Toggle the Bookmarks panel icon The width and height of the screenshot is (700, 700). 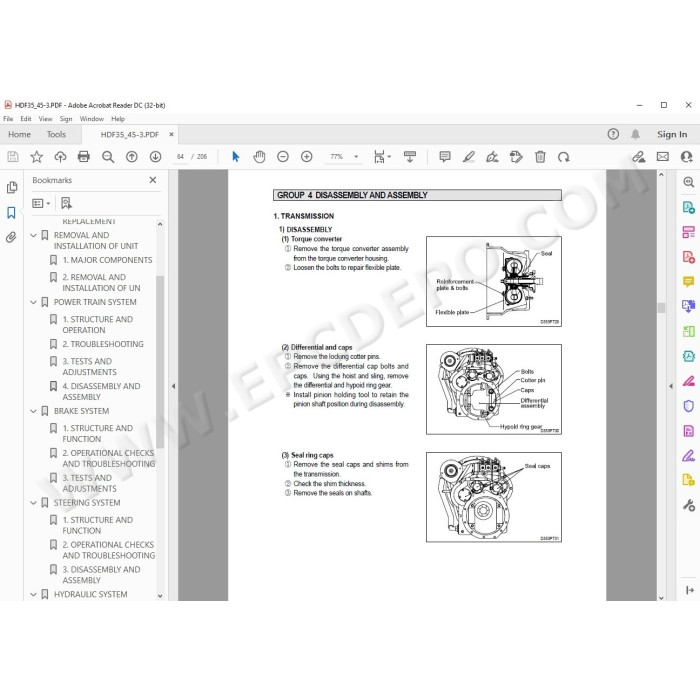pyautogui.click(x=12, y=212)
